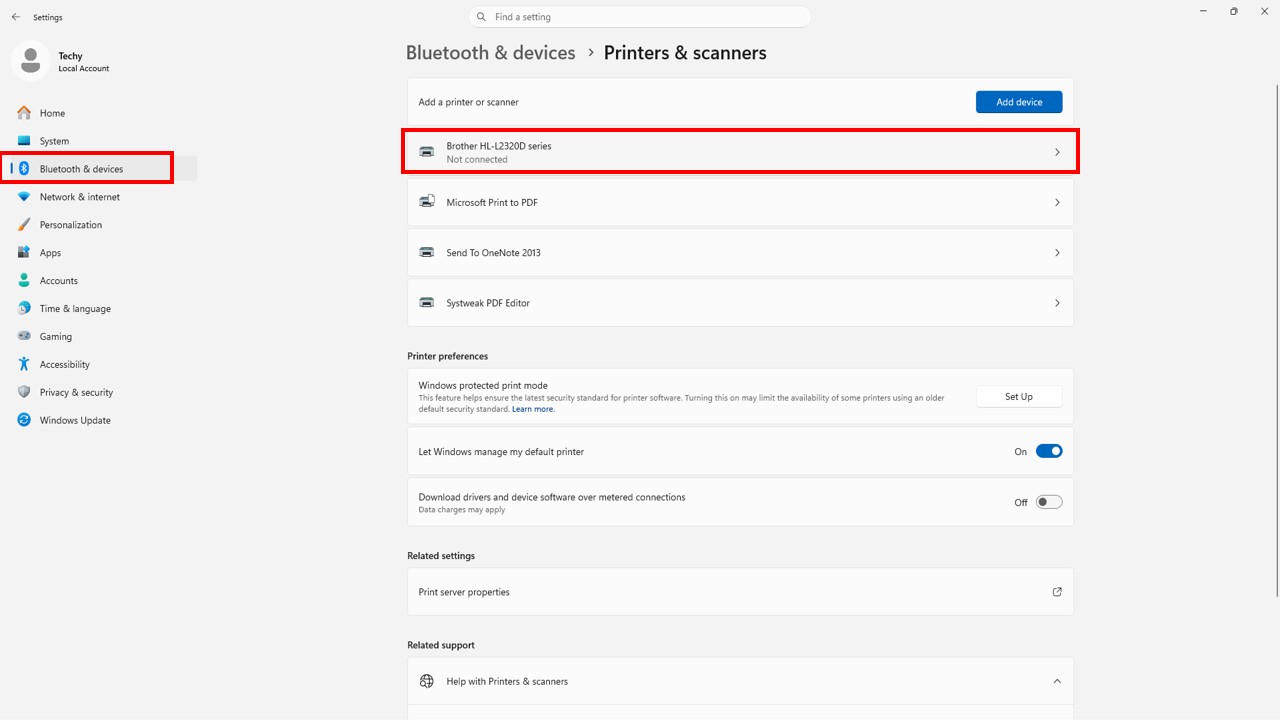This screenshot has width=1280, height=720.
Task: Open Microsoft Print to PDF chevron
Action: tap(1057, 202)
